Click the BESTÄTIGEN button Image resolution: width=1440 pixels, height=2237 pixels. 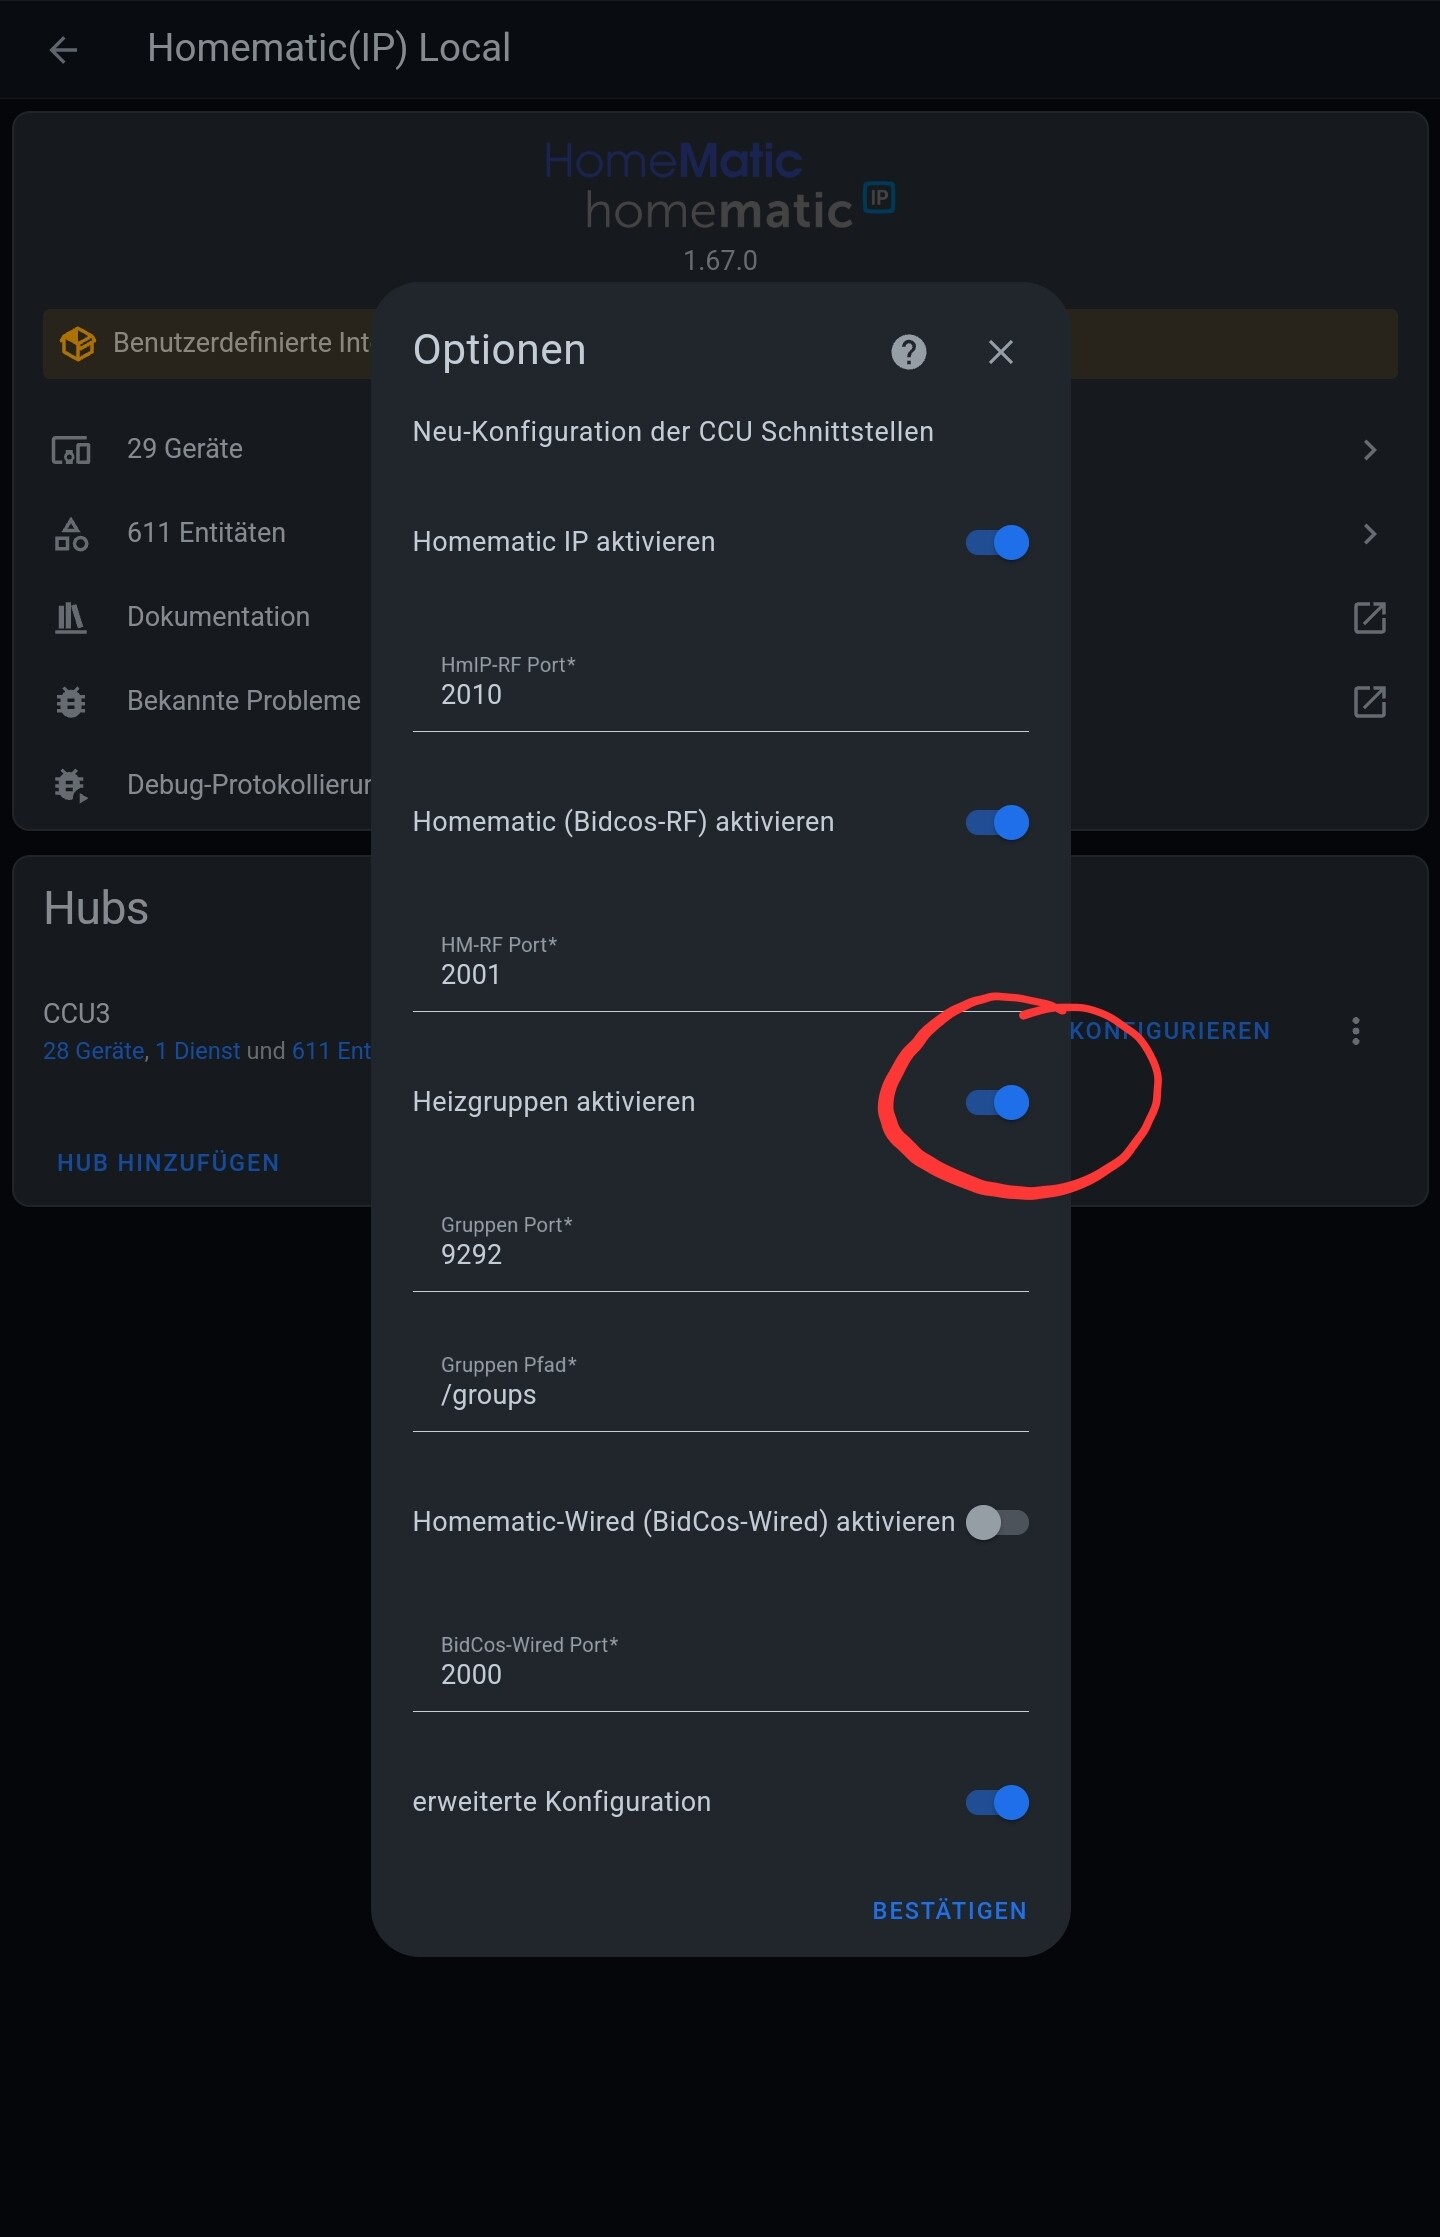tap(949, 1911)
